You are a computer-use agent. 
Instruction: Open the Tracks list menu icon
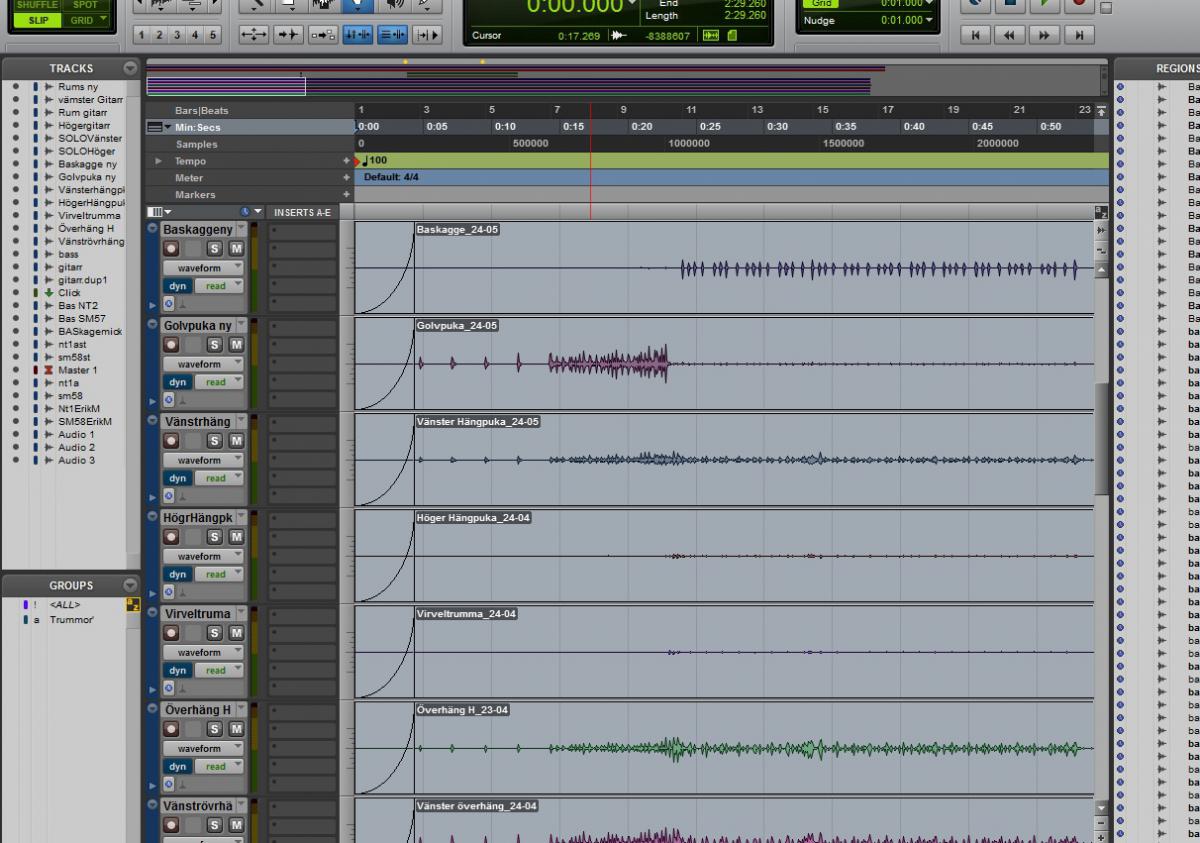[130, 68]
